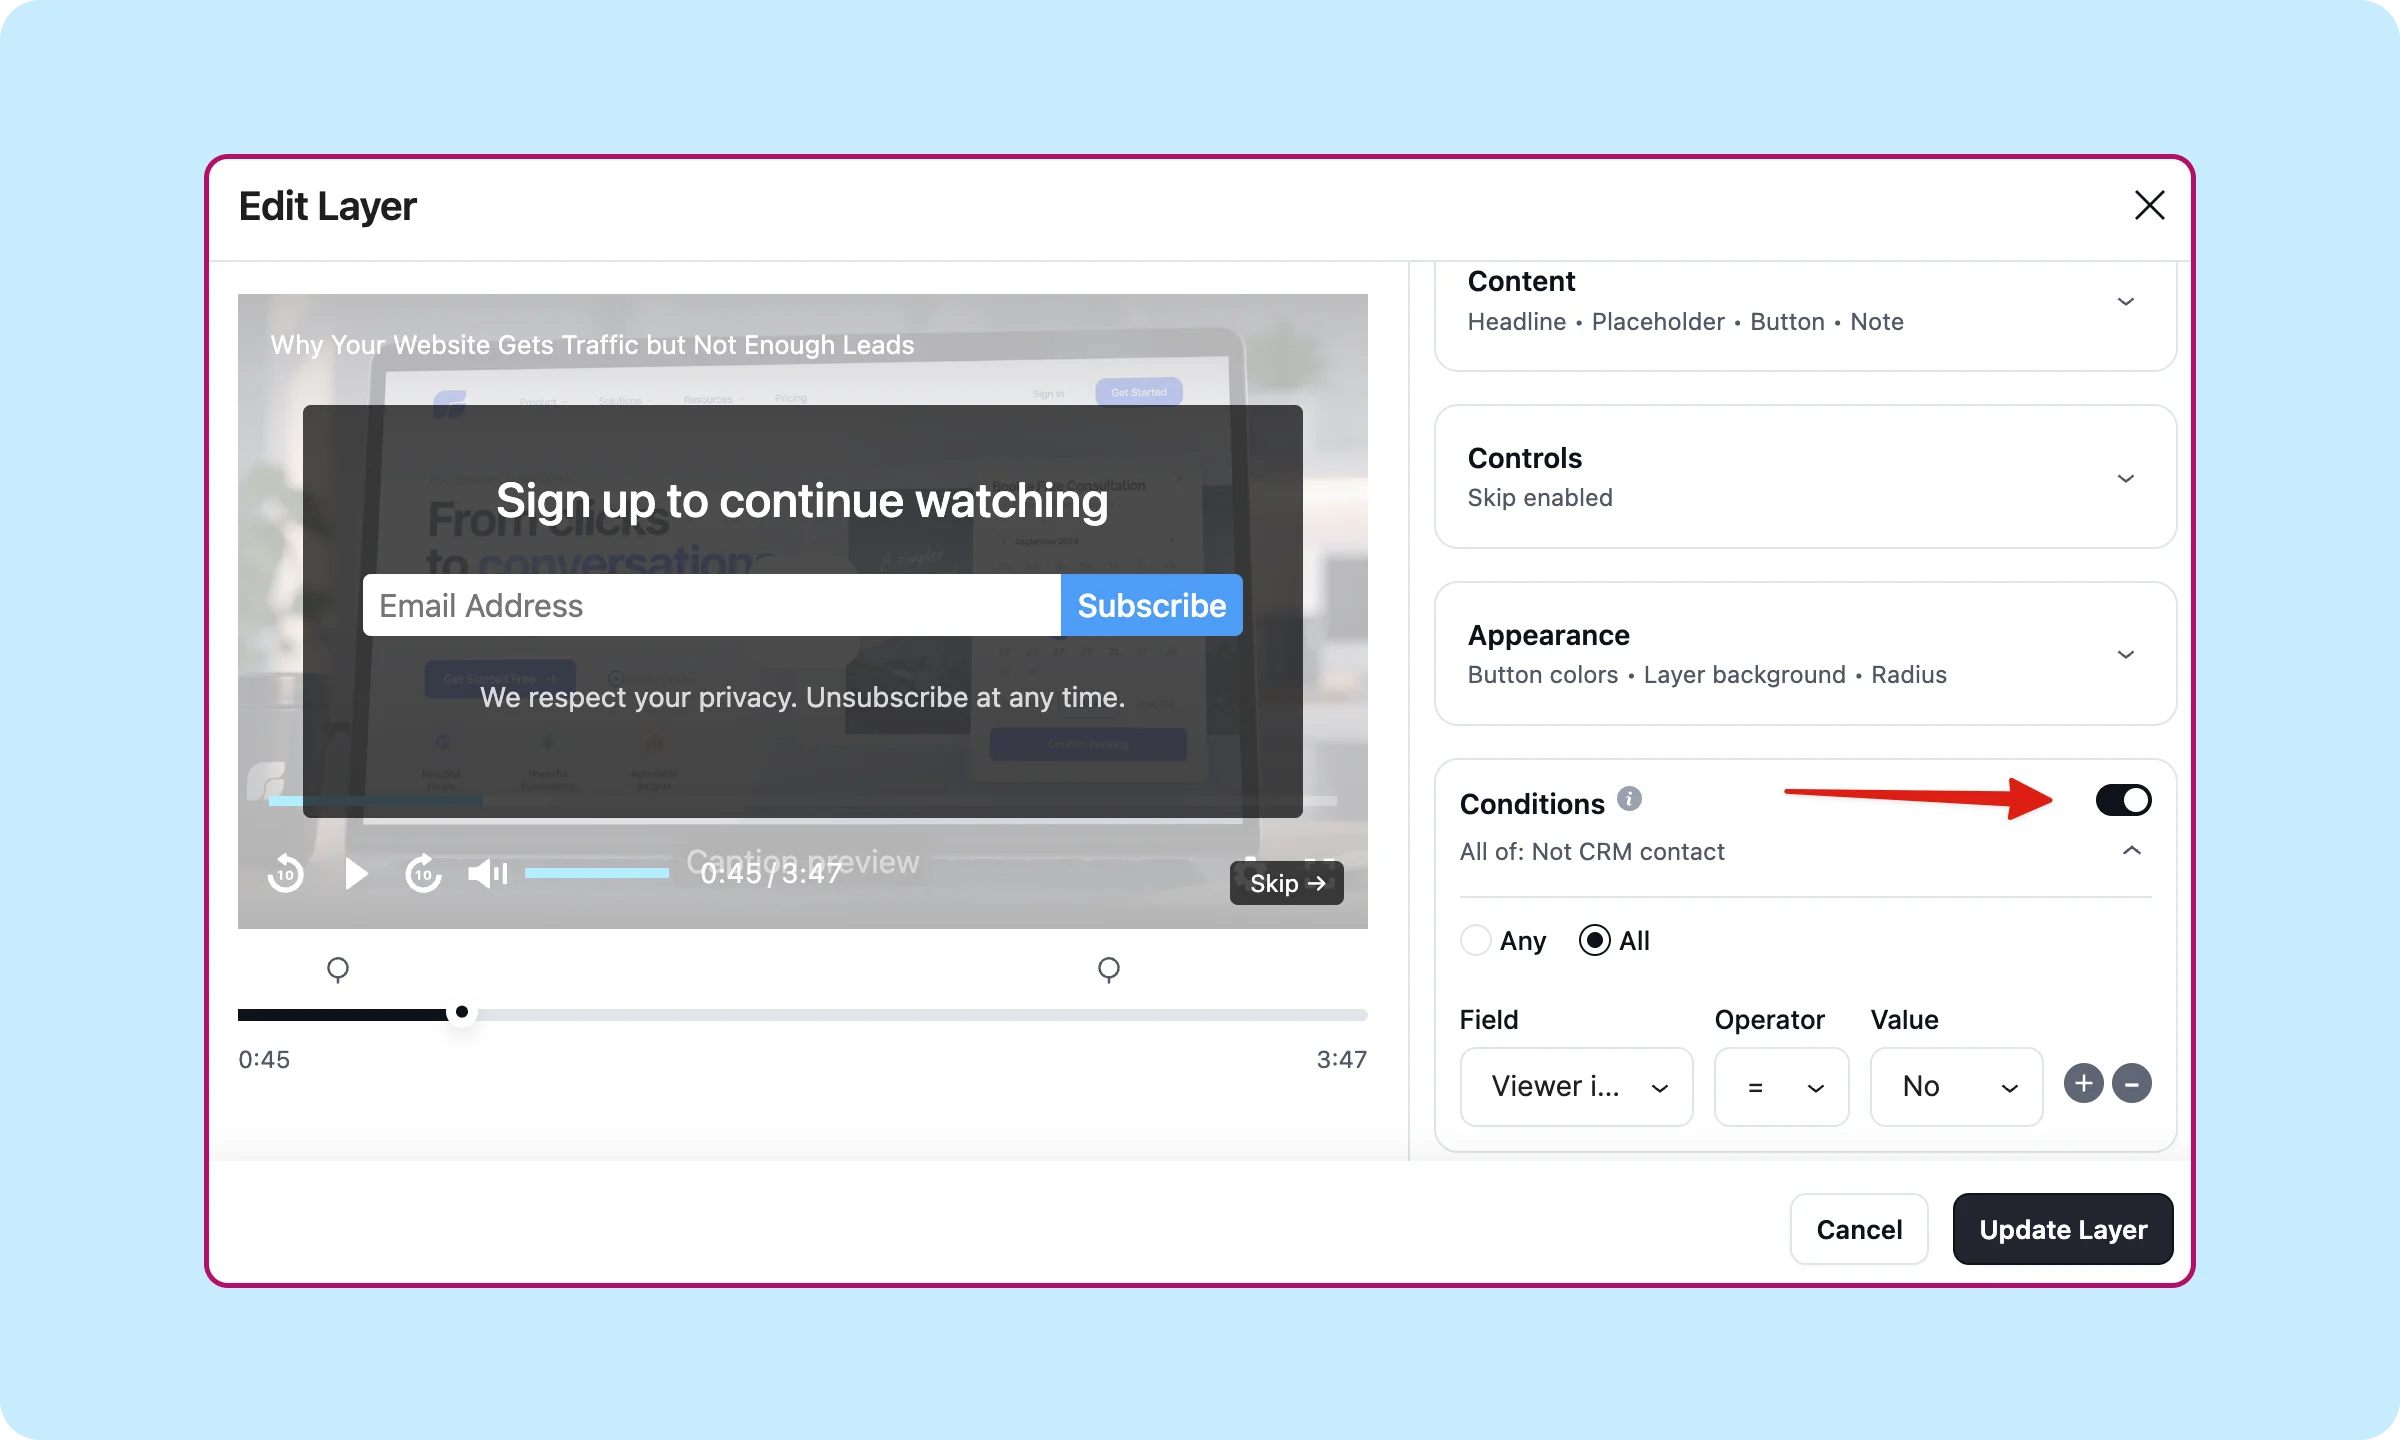The image size is (2400, 1440).
Task: Collapse the Conditions section chevron
Action: click(x=2131, y=851)
